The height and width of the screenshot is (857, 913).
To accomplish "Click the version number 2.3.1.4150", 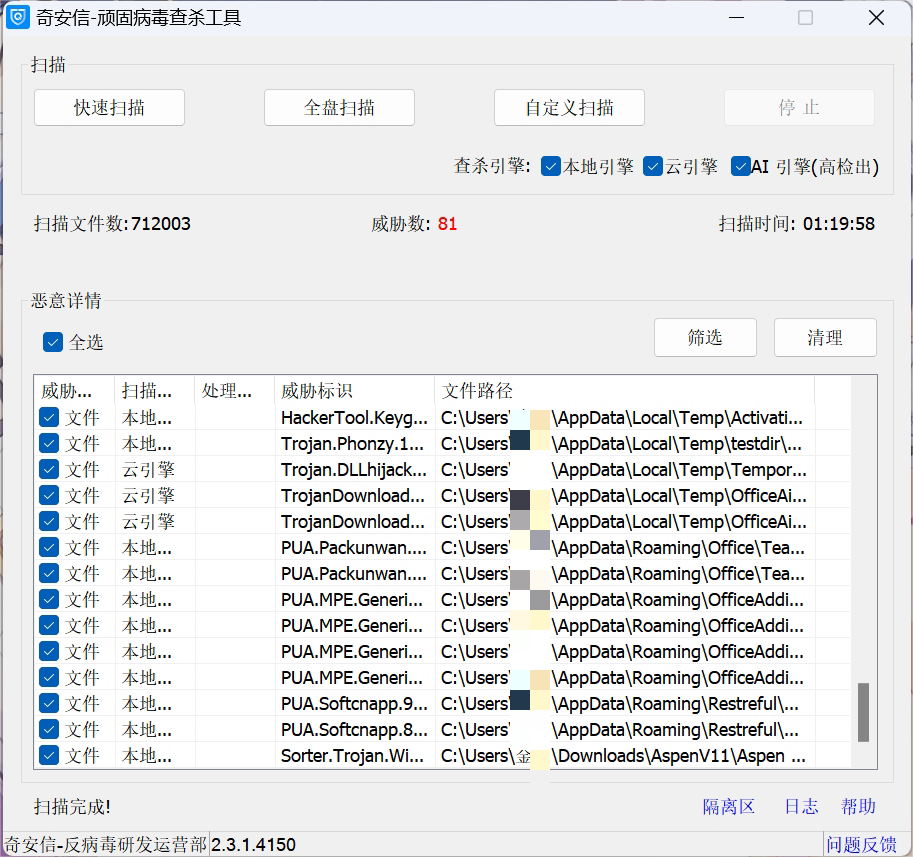I will coord(253,845).
